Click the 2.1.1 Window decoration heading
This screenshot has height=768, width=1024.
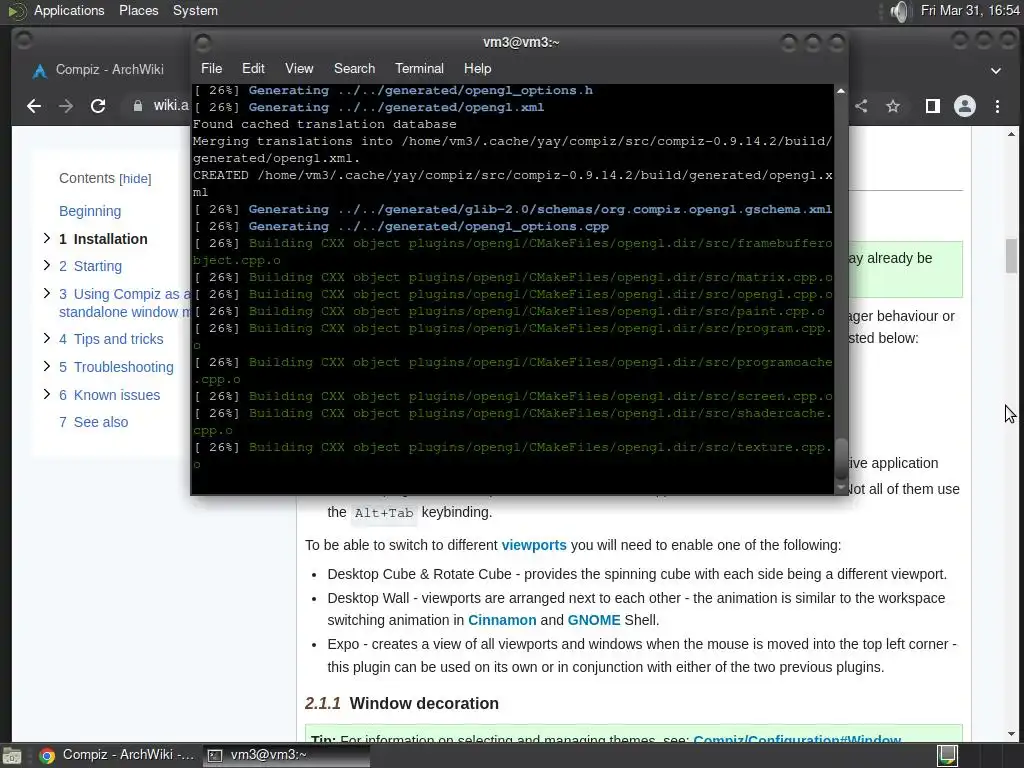pos(402,703)
